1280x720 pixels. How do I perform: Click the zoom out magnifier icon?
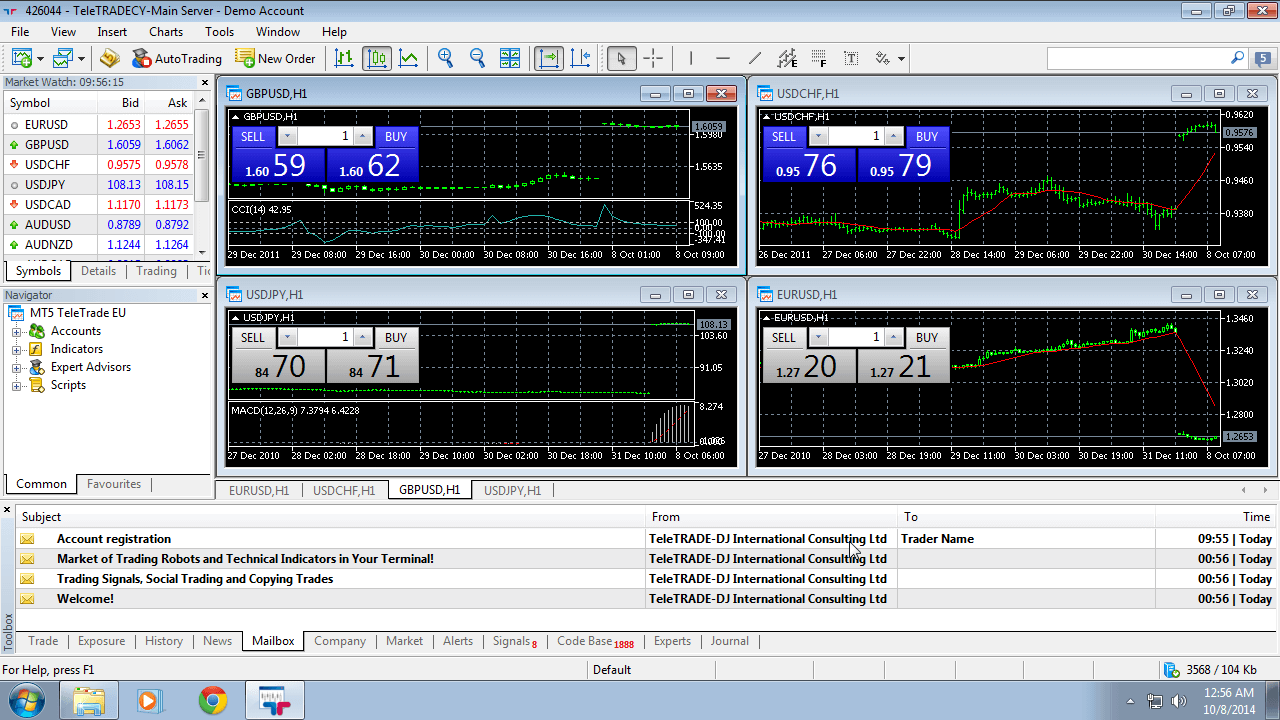tap(477, 58)
